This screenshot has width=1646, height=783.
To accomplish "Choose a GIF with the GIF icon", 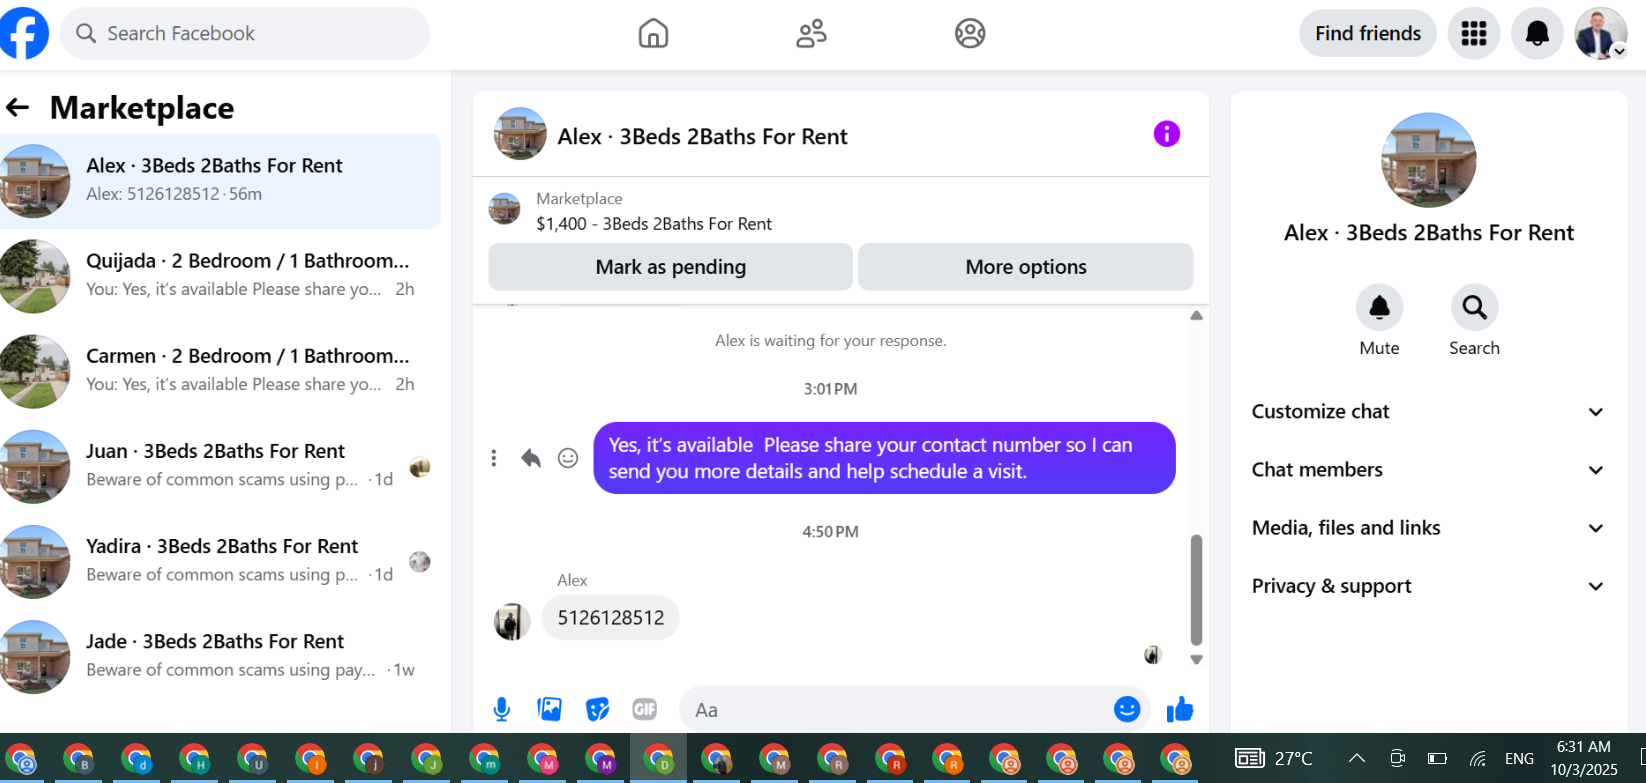I will click(645, 709).
